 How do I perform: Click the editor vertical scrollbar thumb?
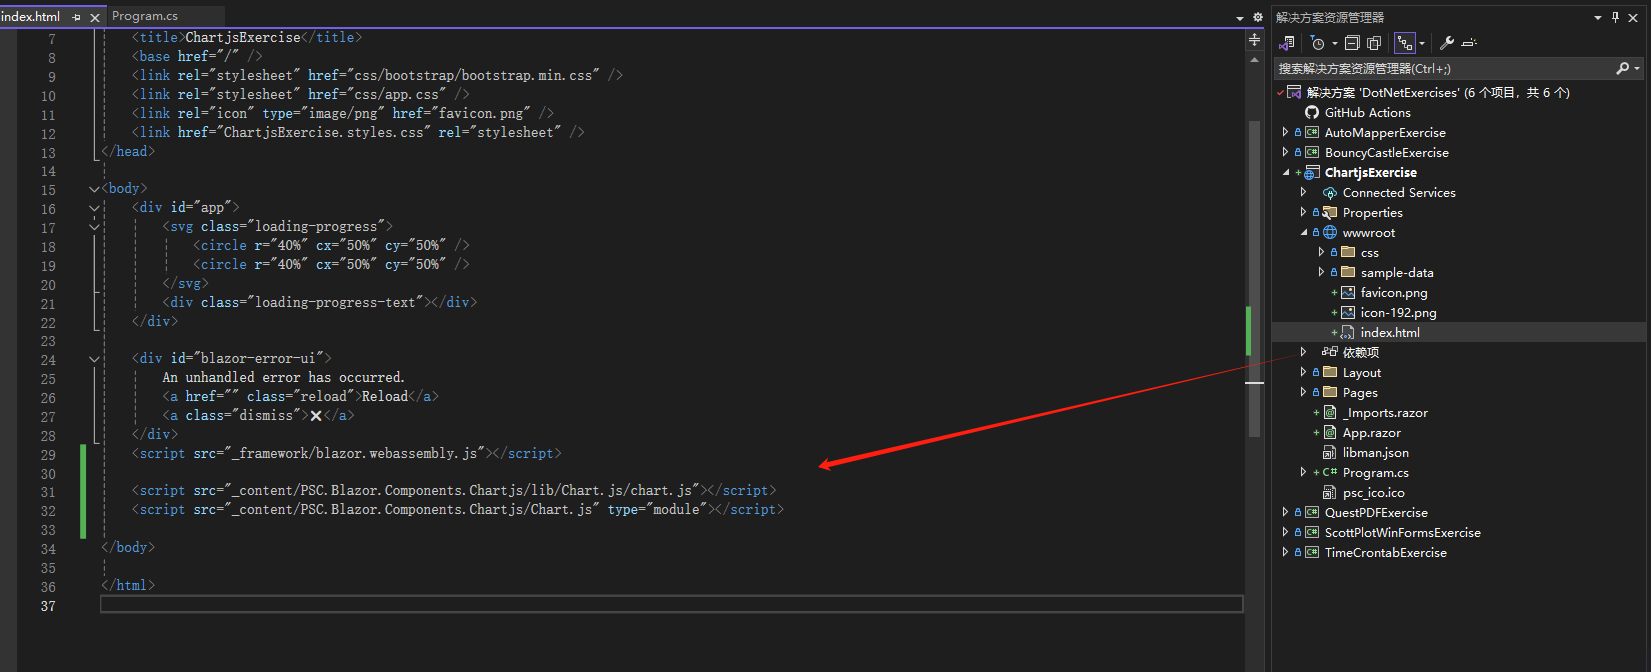[1254, 280]
